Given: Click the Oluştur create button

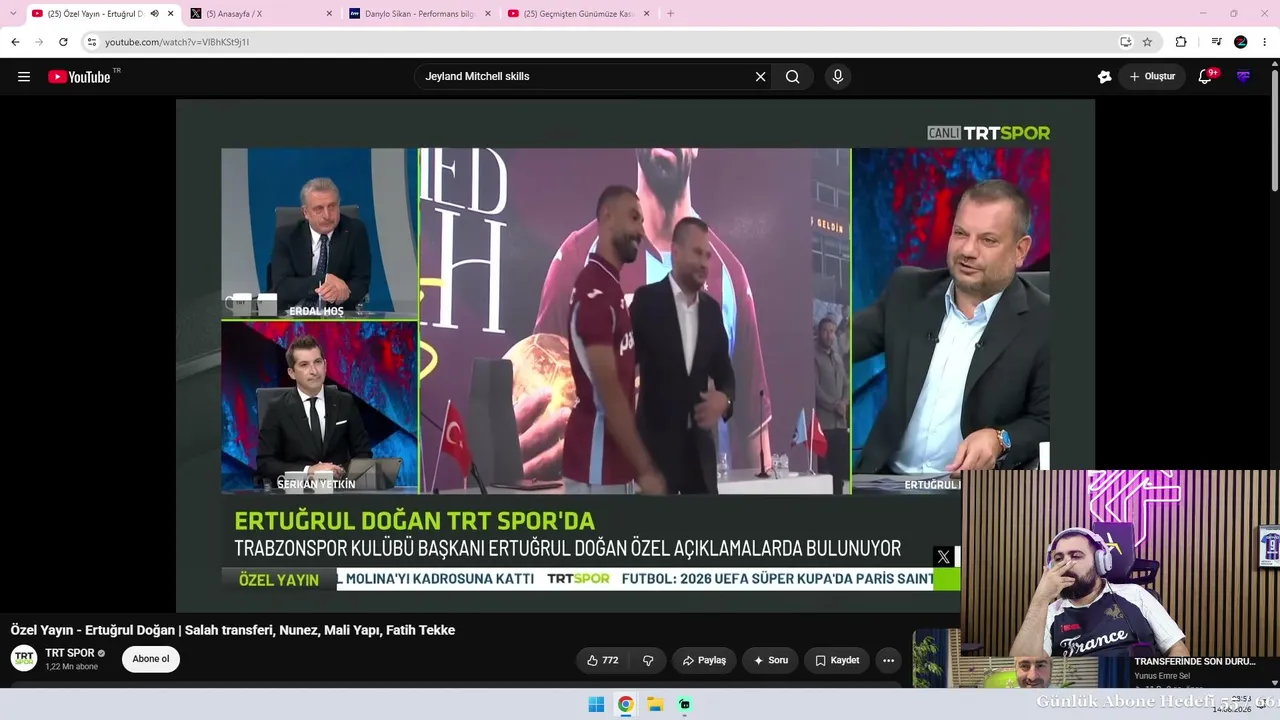Looking at the screenshot, I should pos(1152,77).
